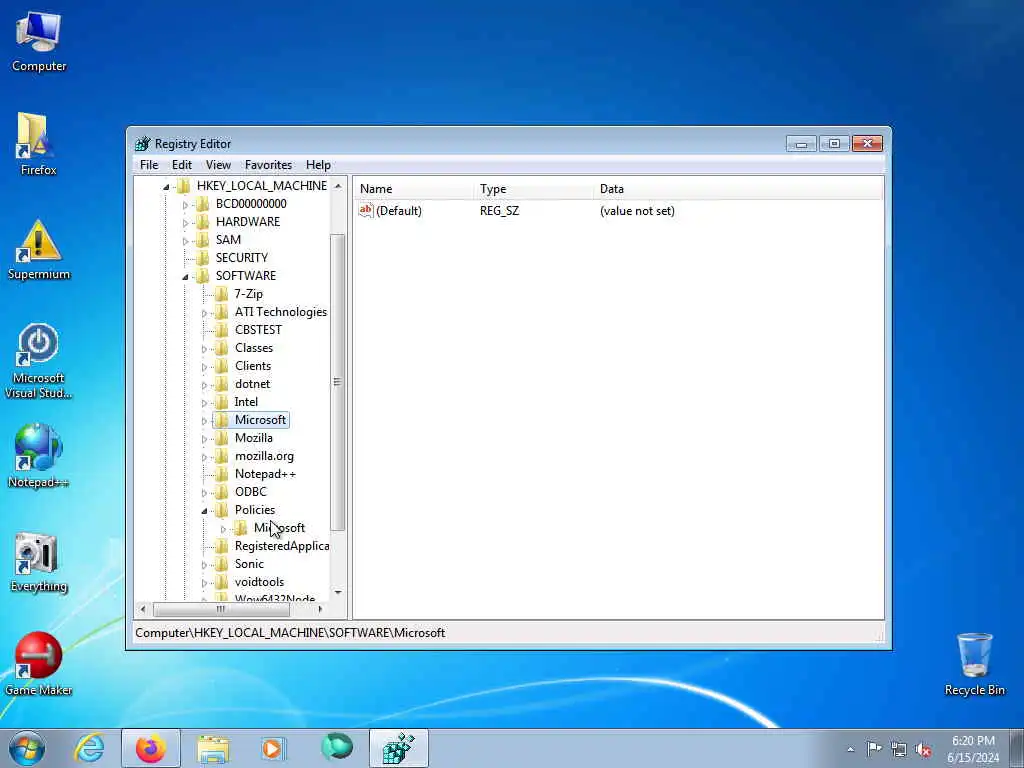Open the Edit menu
This screenshot has height=768, width=1024.
182,165
